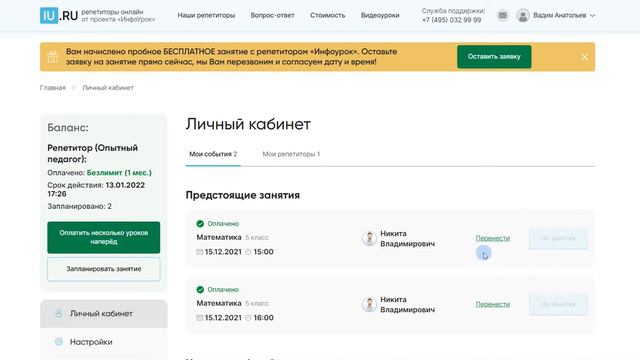
Task: Click Запланировано: 2 text
Action: tap(80, 207)
